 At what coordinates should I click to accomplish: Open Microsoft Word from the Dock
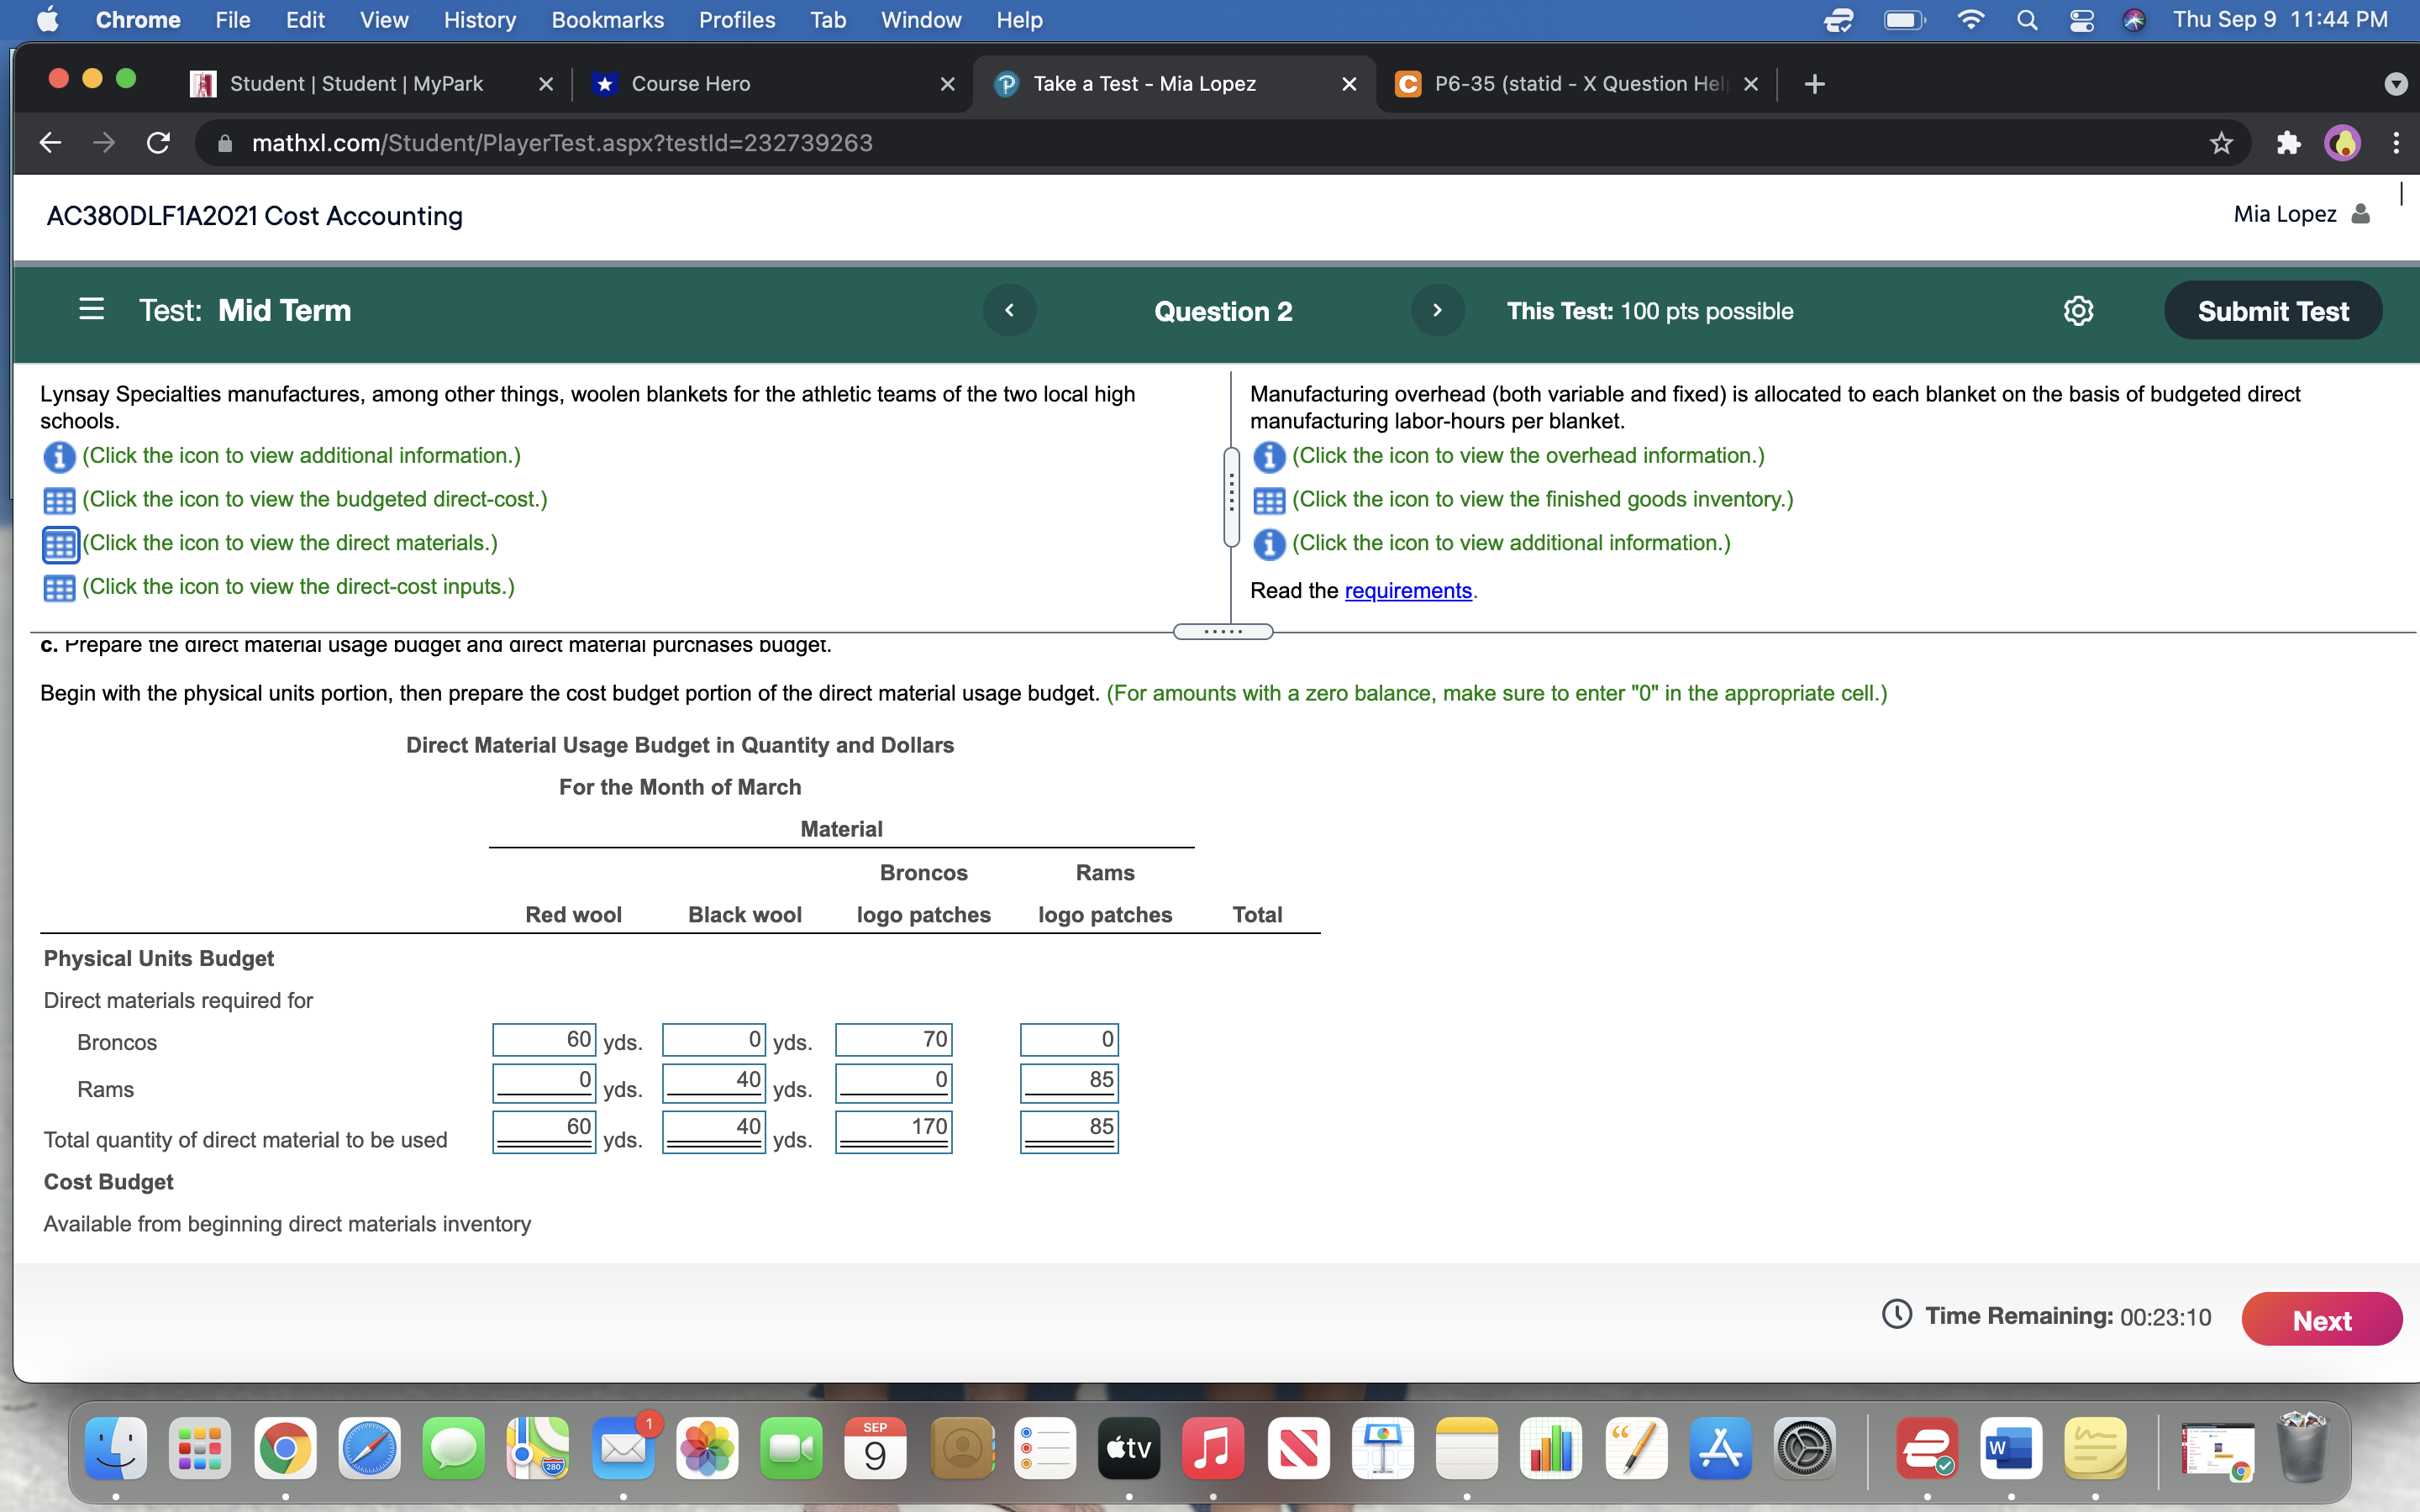click(2011, 1447)
